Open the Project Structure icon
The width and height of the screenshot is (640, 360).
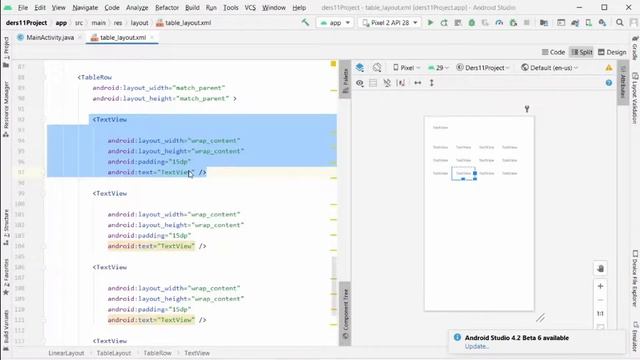544,23
